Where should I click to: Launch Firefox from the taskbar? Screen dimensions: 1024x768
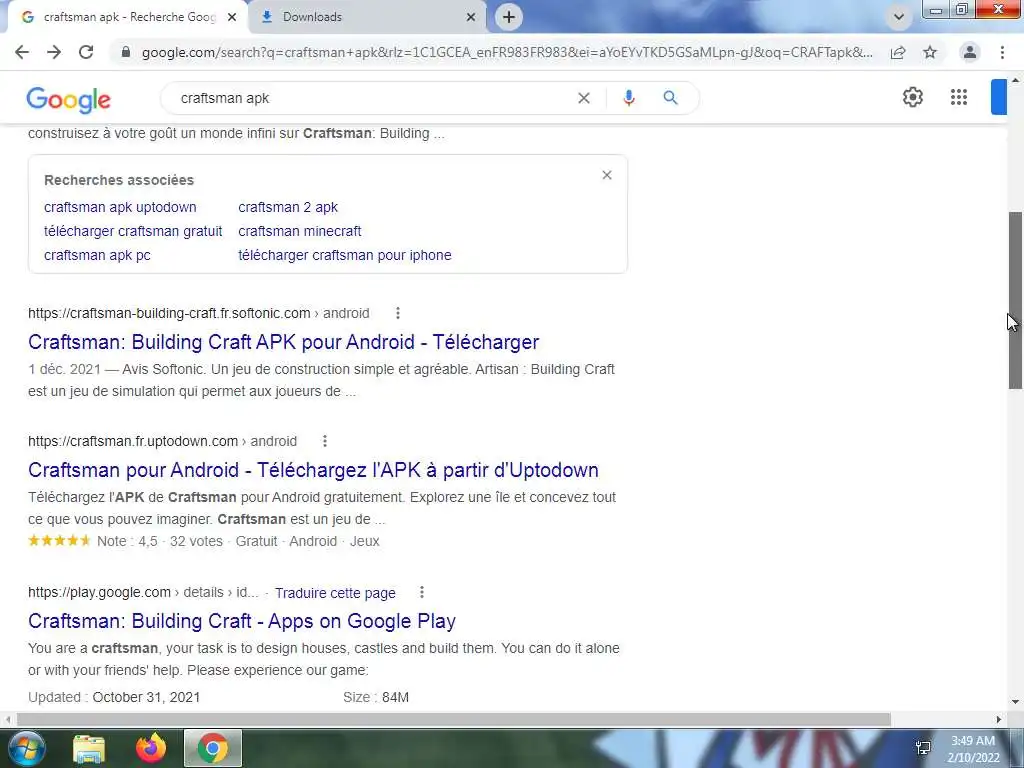(151, 748)
